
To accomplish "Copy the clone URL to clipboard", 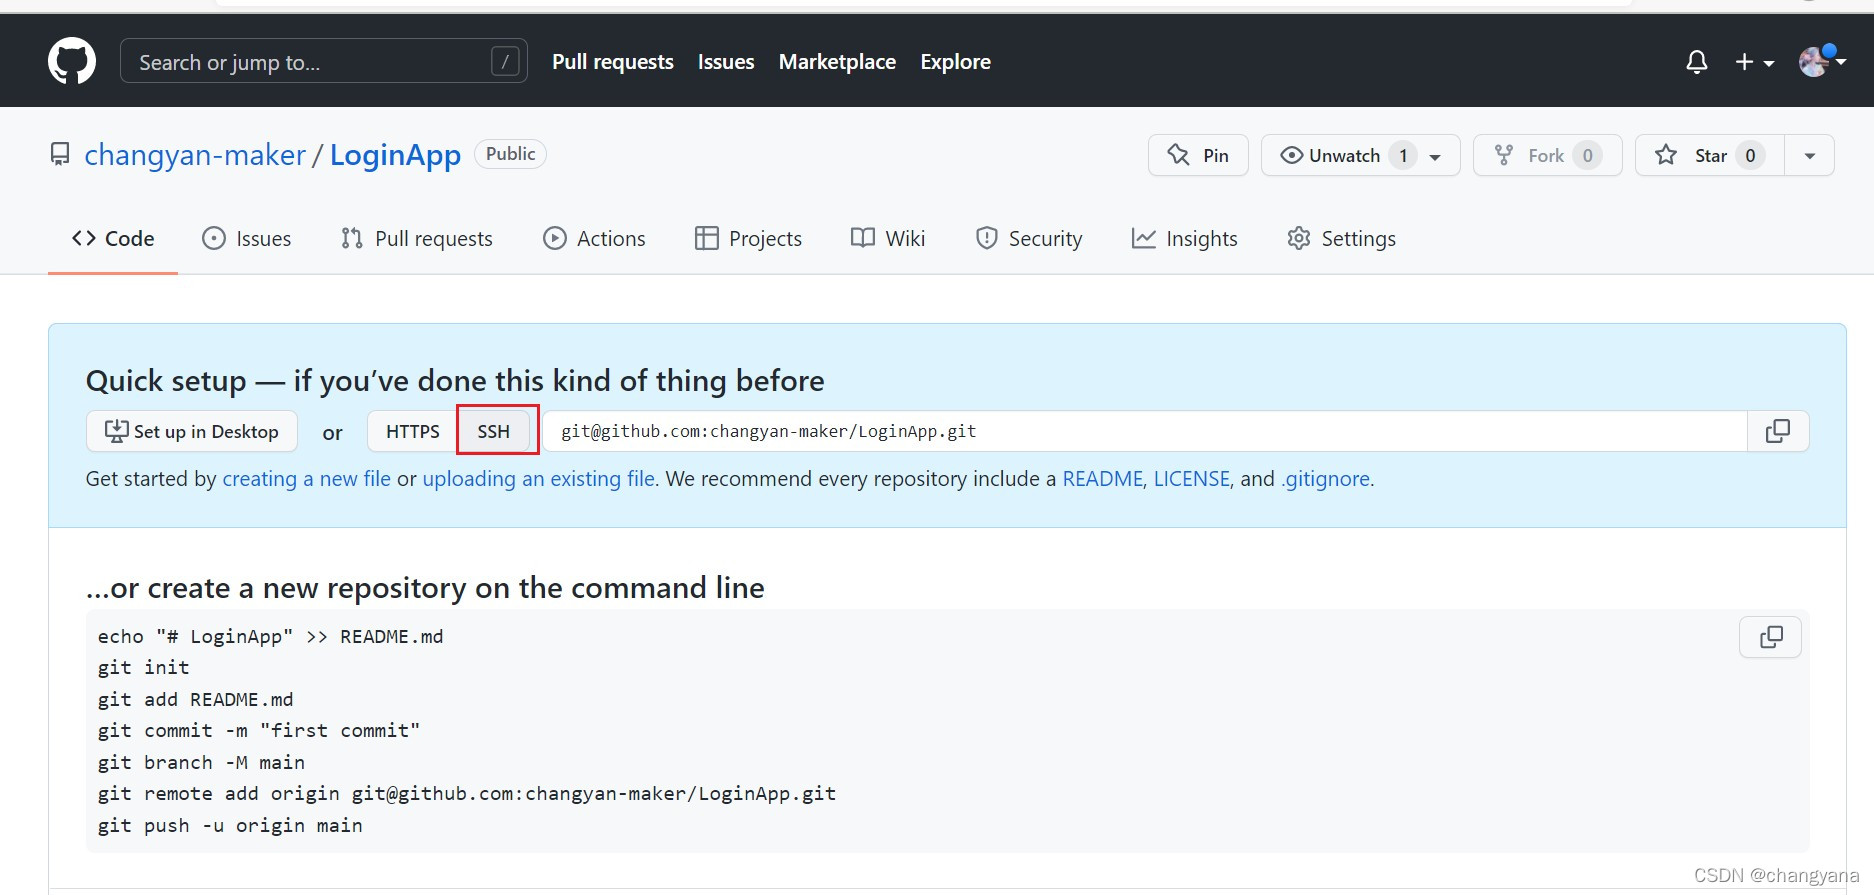I will coord(1778,431).
